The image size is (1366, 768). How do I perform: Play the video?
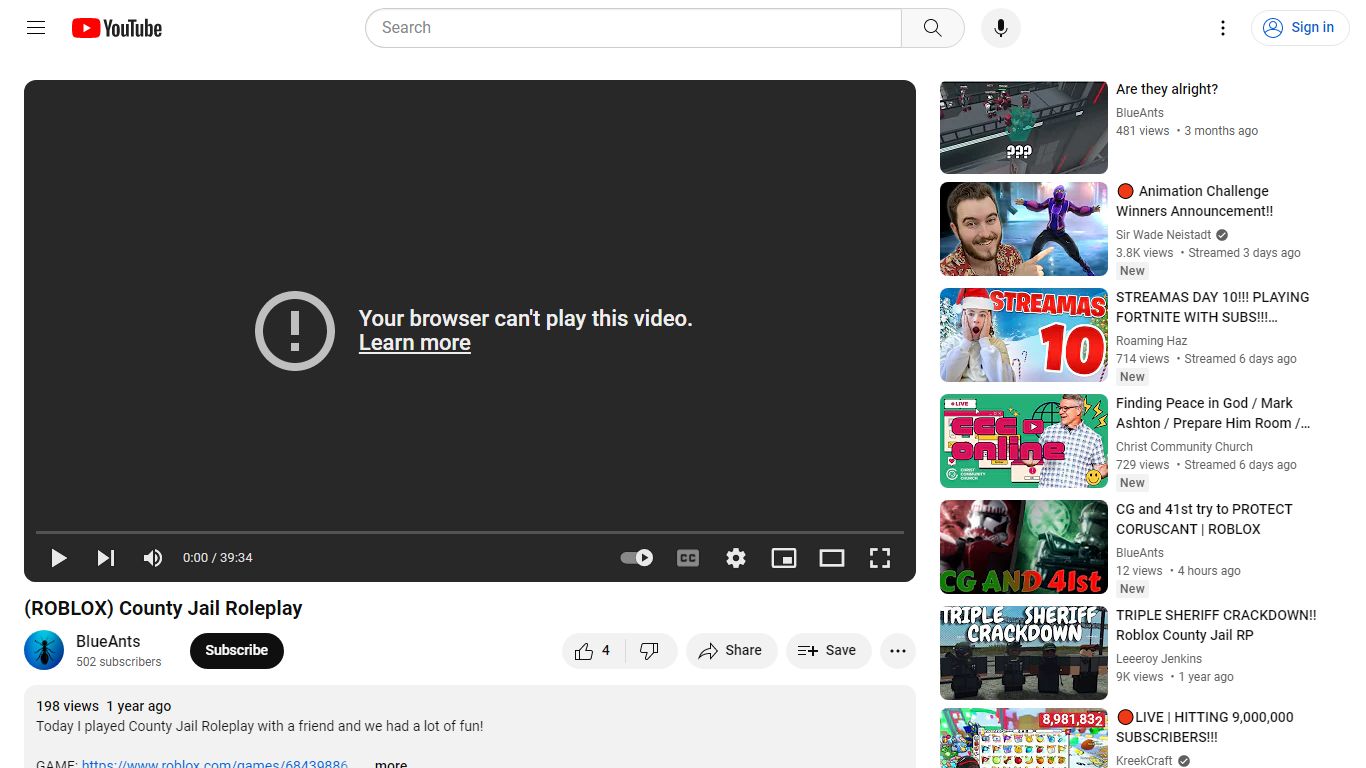point(59,558)
